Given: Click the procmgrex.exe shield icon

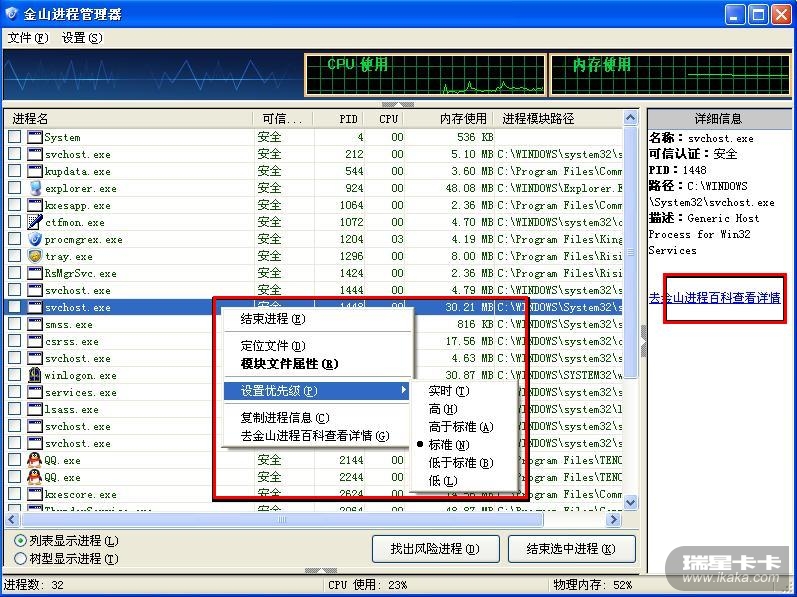Looking at the screenshot, I should (x=35, y=239).
